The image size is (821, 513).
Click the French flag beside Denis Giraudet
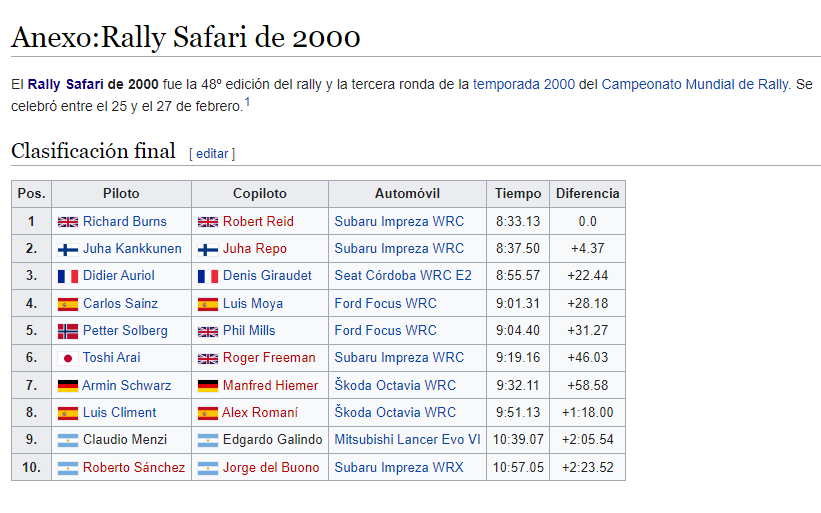[x=208, y=276]
